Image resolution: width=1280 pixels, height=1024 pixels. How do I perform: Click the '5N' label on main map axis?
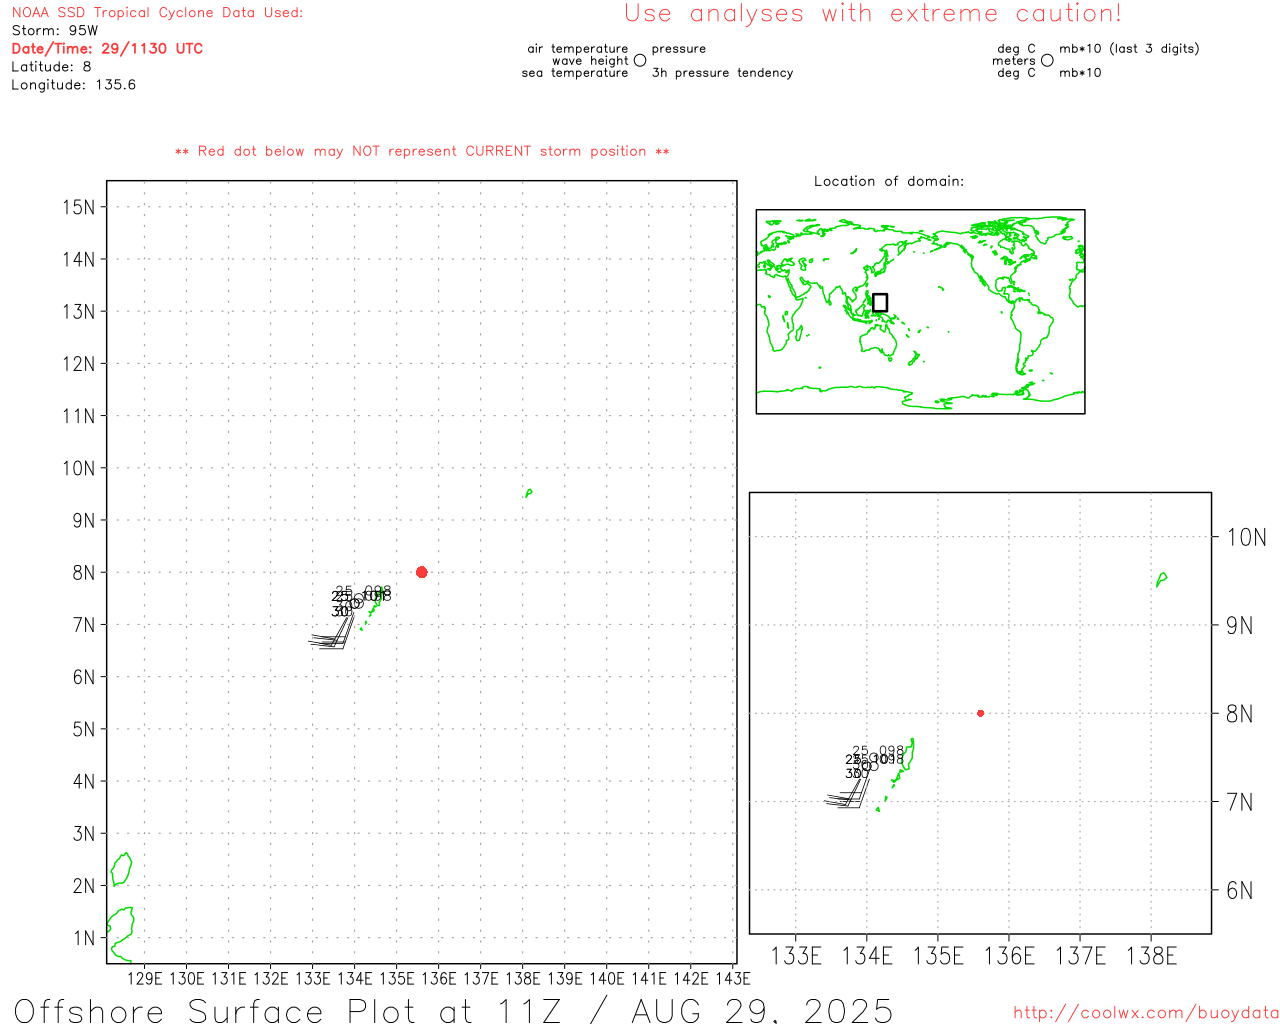click(x=84, y=729)
